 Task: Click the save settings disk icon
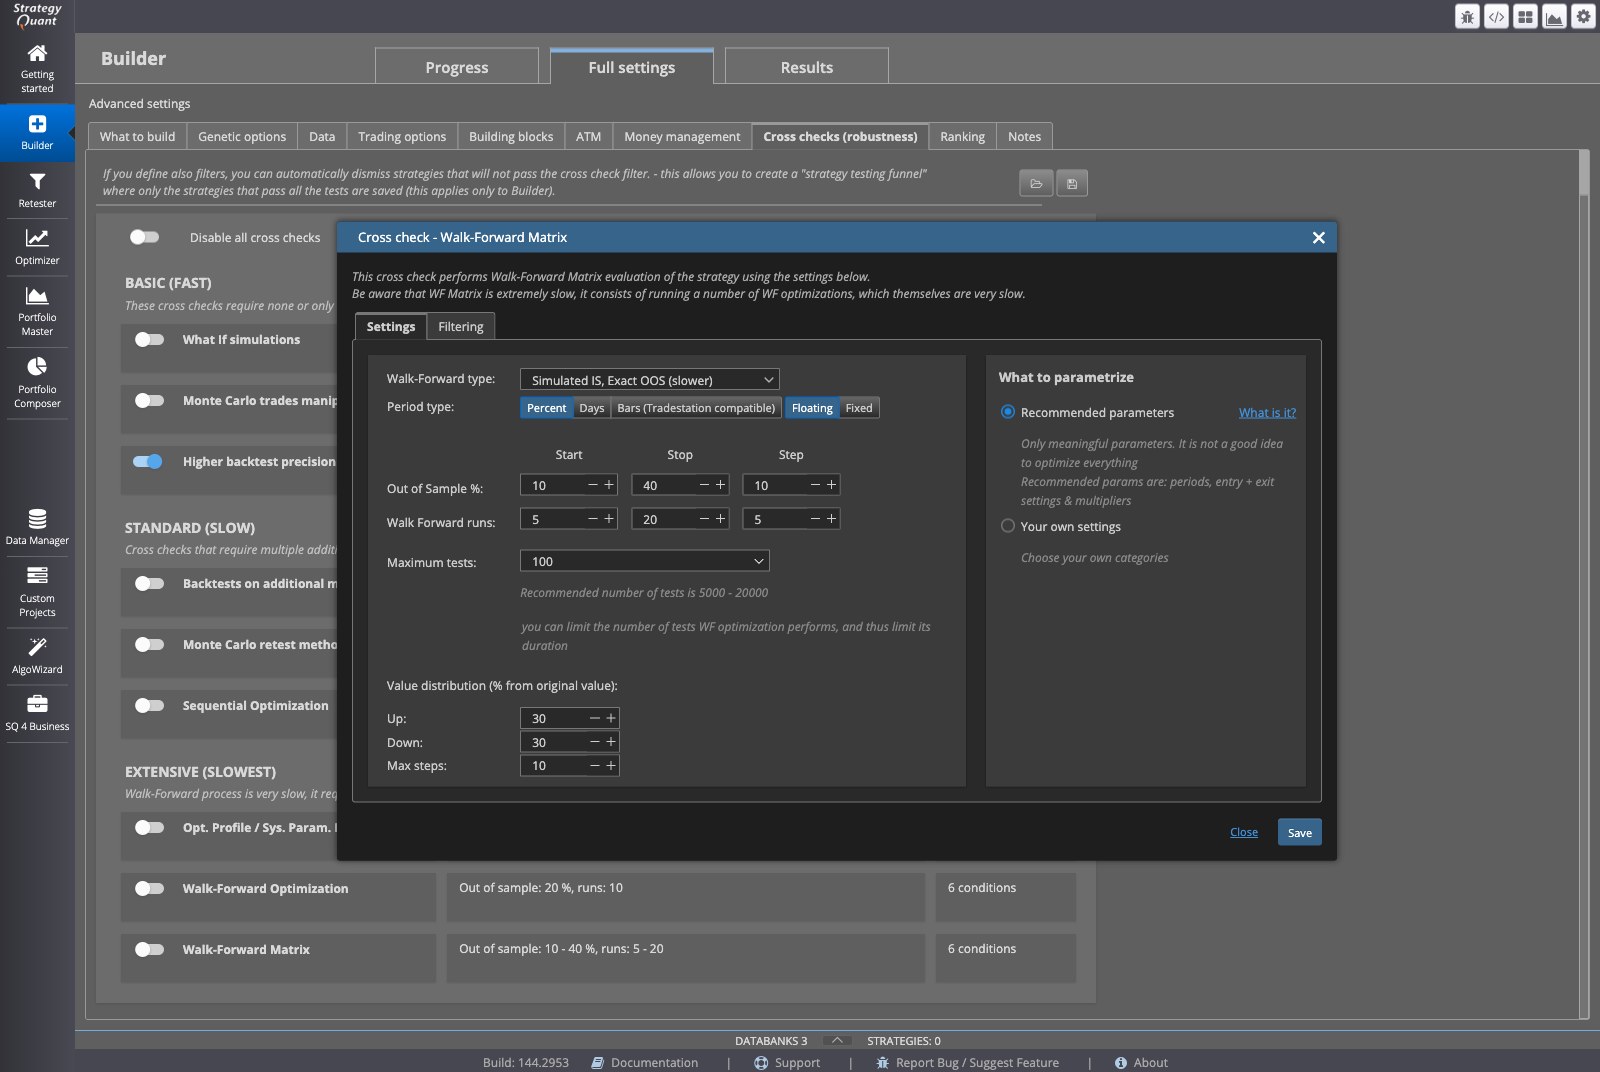pyautogui.click(x=1072, y=183)
